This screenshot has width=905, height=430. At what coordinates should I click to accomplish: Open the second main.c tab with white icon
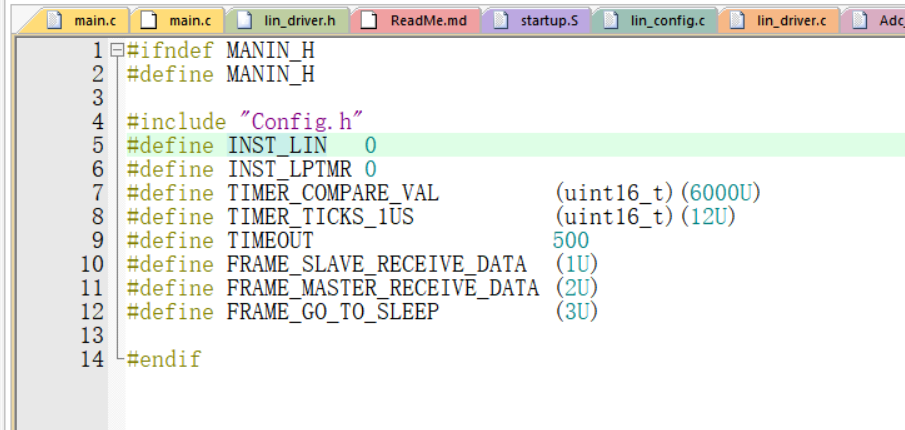pos(178,21)
